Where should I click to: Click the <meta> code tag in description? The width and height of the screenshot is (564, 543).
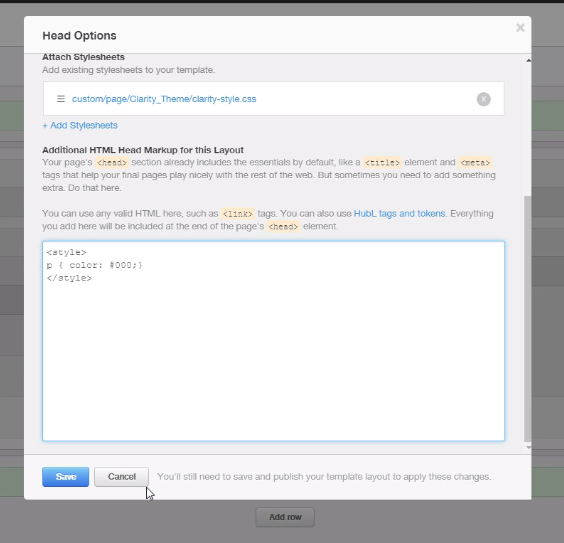pyautogui.click(x=475, y=163)
